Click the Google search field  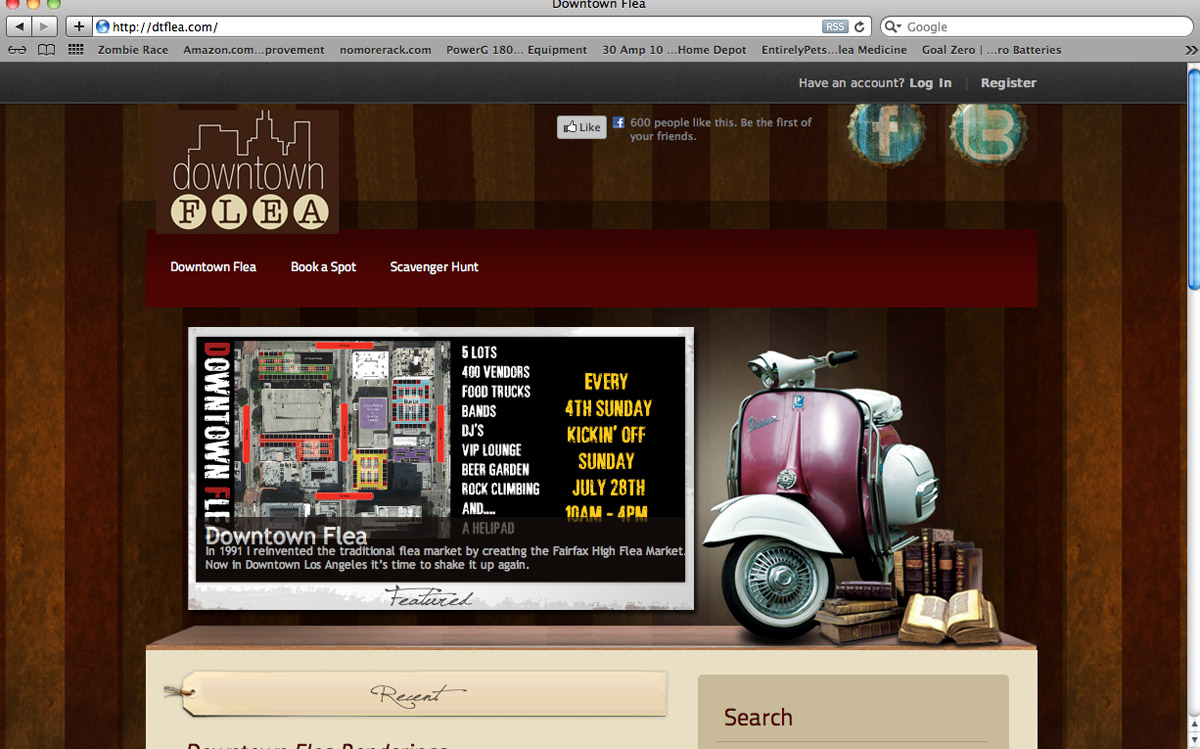(1036, 27)
